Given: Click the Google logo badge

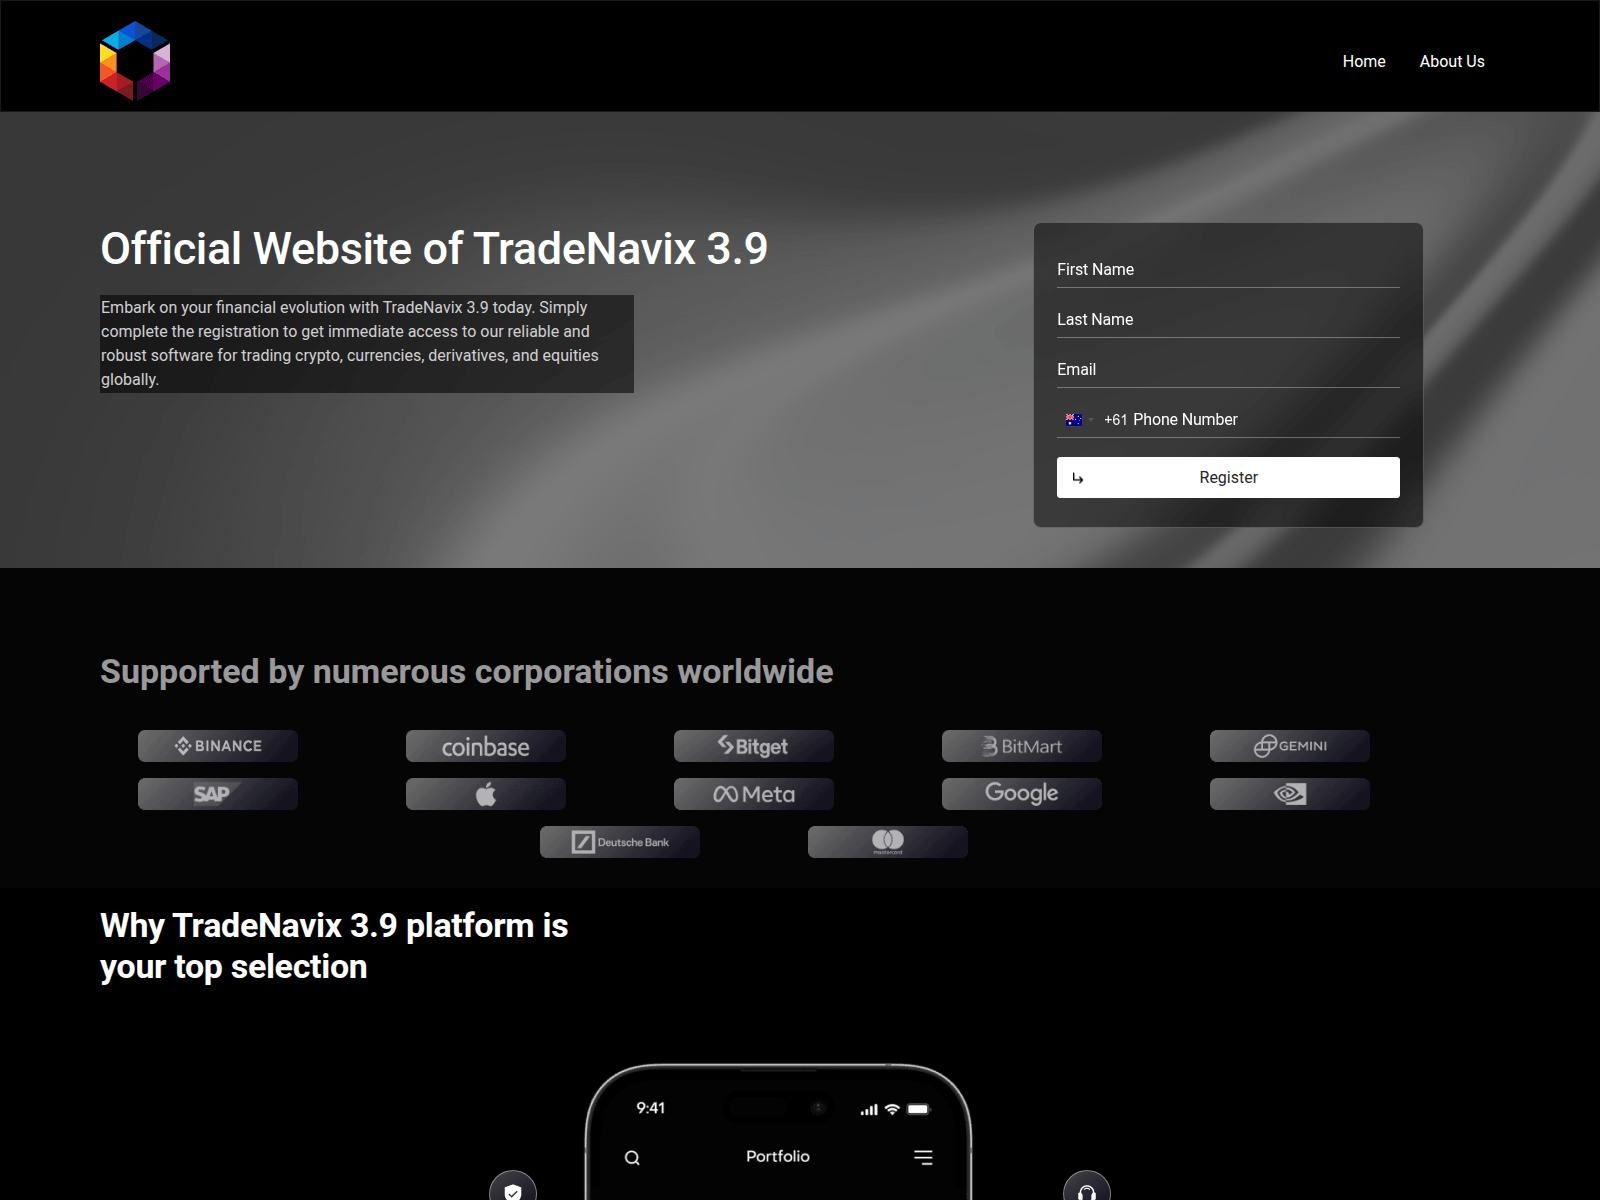Looking at the screenshot, I should pos(1022,794).
